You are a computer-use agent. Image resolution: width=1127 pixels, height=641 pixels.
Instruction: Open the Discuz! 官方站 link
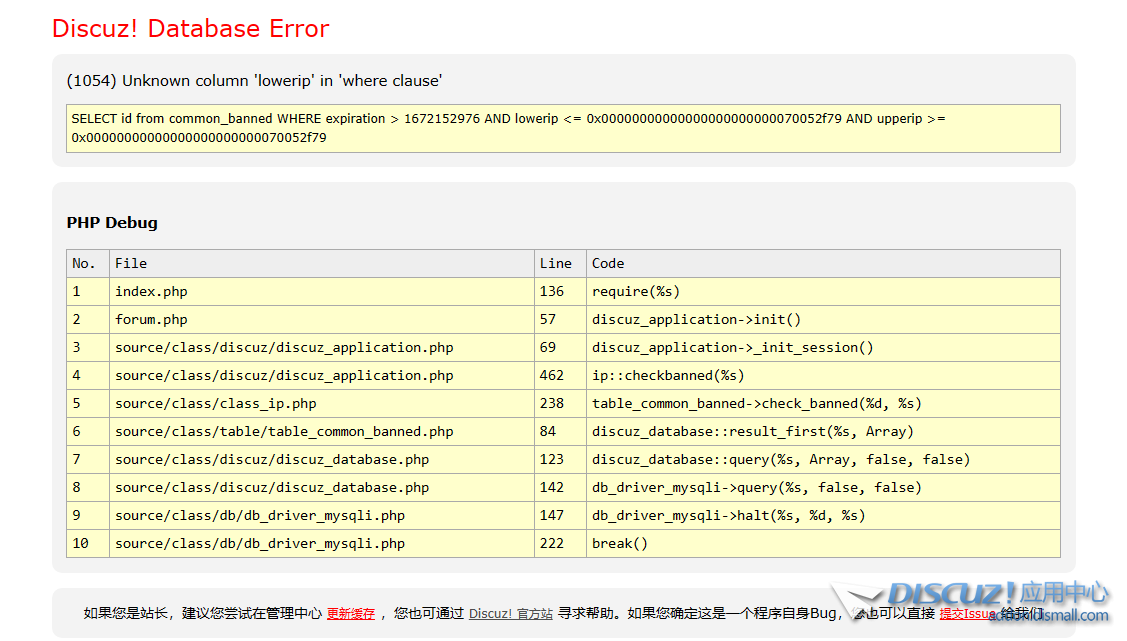(x=510, y=614)
